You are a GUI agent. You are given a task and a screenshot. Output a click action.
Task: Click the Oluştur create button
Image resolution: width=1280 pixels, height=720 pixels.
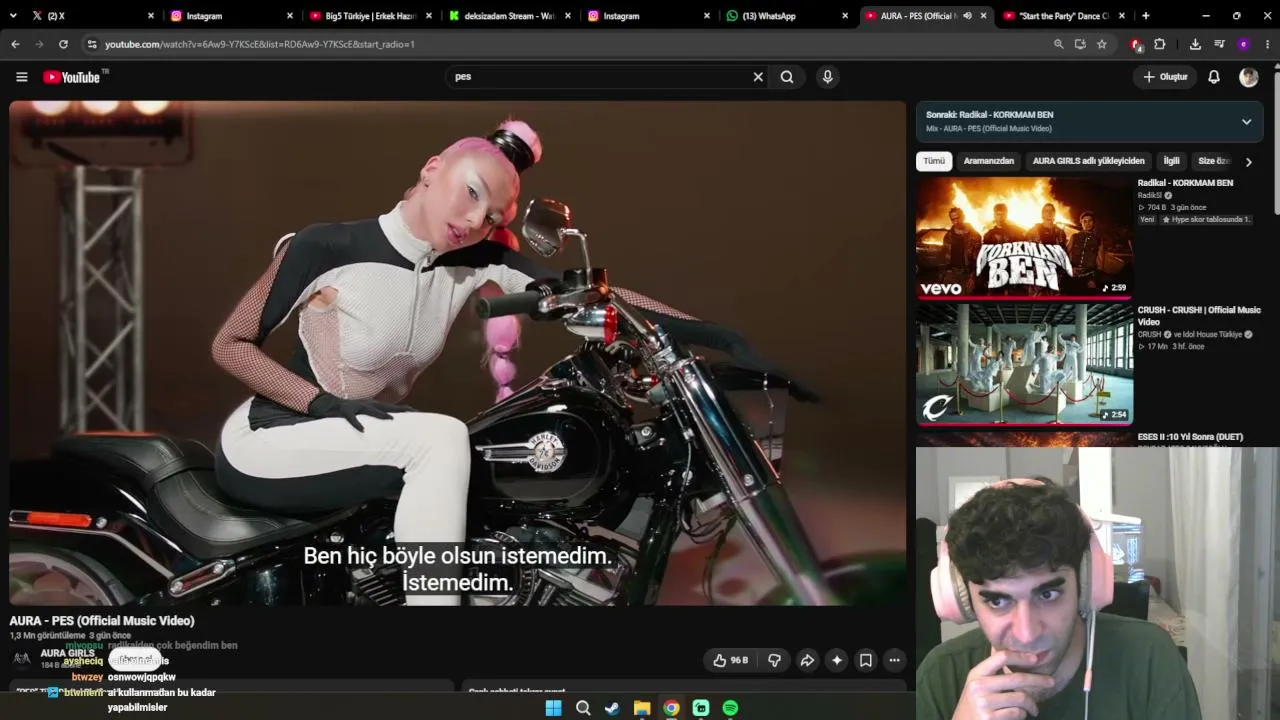click(x=1166, y=77)
